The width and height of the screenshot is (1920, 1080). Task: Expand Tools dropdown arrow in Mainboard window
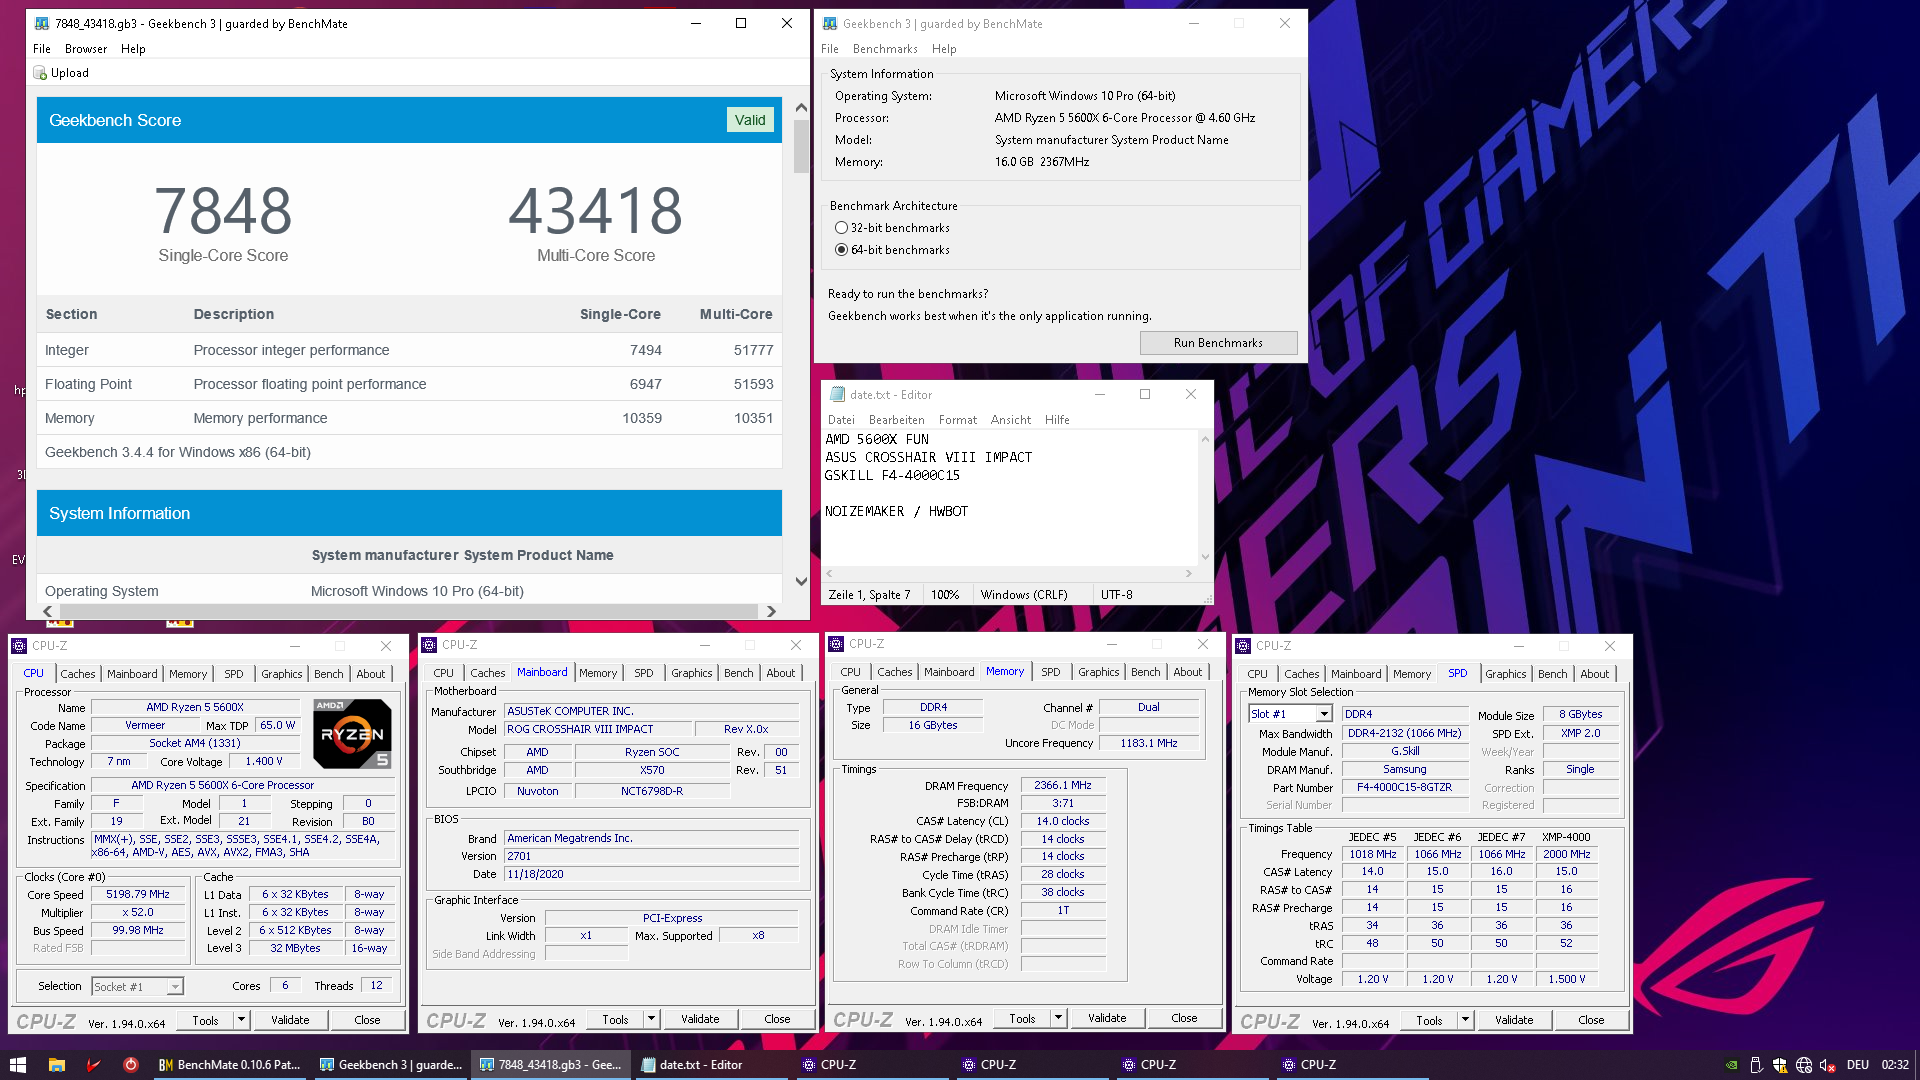[x=651, y=1019]
